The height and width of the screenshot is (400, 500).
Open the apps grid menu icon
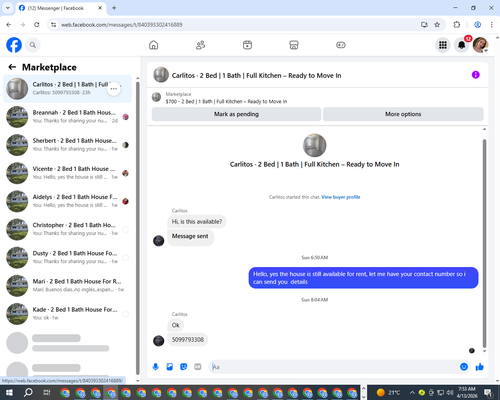pyautogui.click(x=443, y=45)
